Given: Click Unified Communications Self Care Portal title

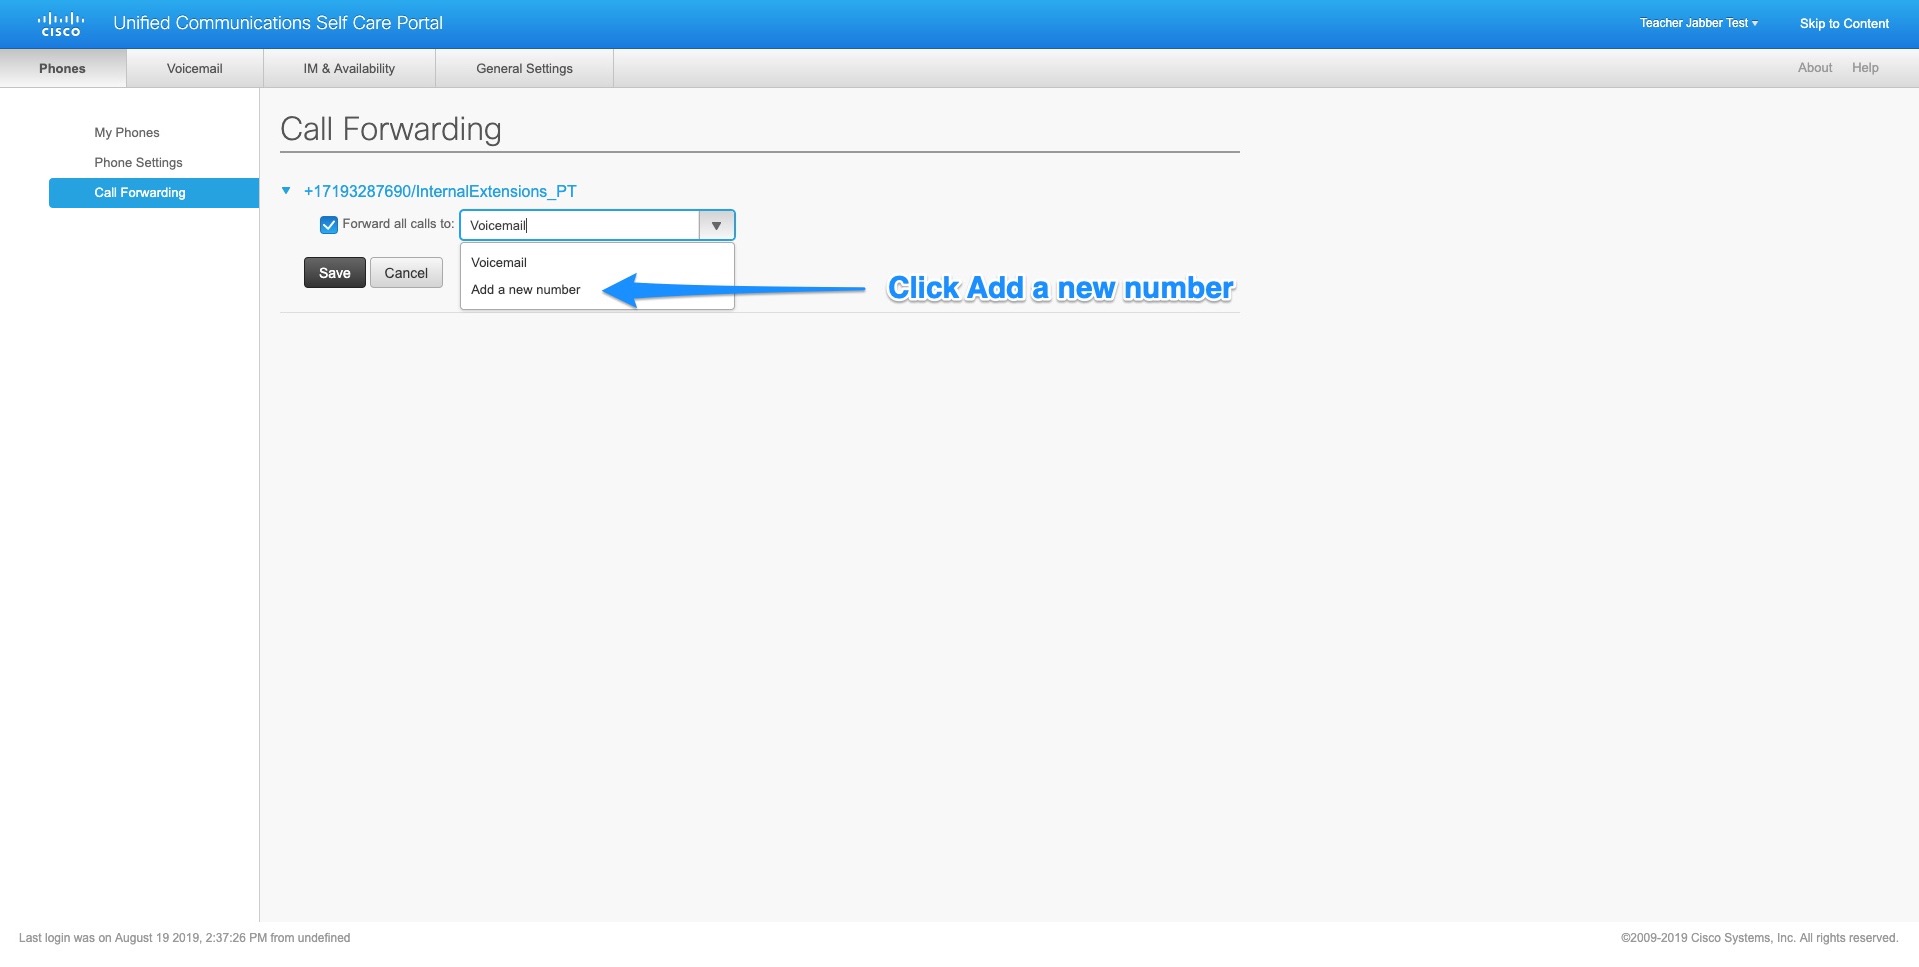Looking at the screenshot, I should (278, 23).
